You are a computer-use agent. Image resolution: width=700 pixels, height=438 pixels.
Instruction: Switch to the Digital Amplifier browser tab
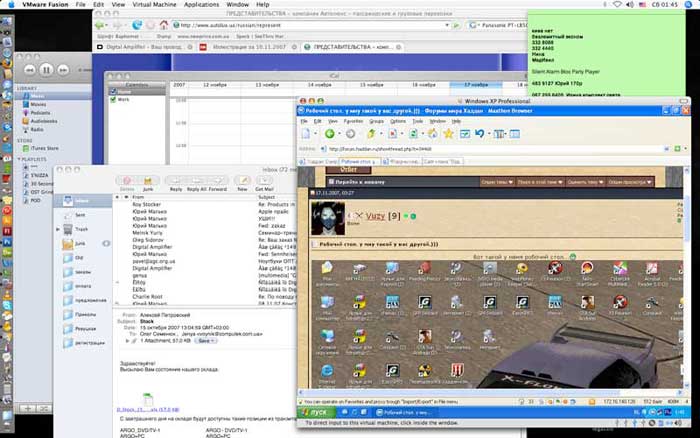(145, 47)
